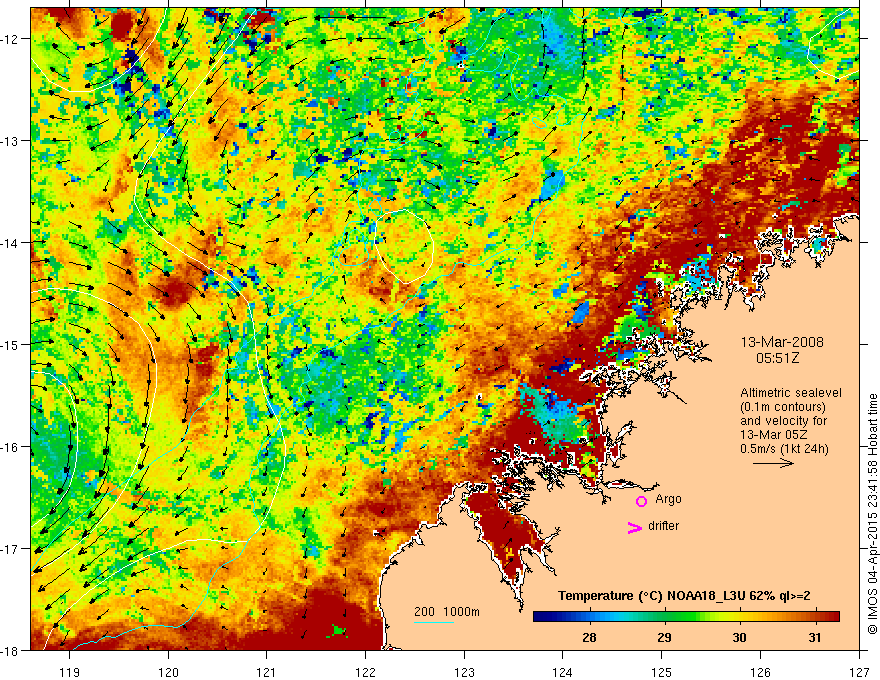
Task: Click the latitude axis label '-12'
Action: pyautogui.click(x=10, y=39)
